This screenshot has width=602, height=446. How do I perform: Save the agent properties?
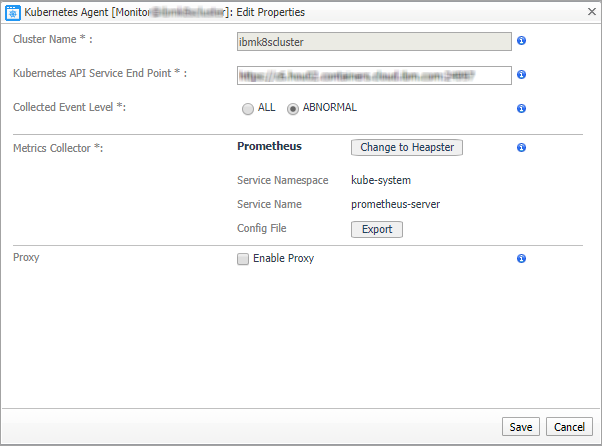pyautogui.click(x=520, y=427)
